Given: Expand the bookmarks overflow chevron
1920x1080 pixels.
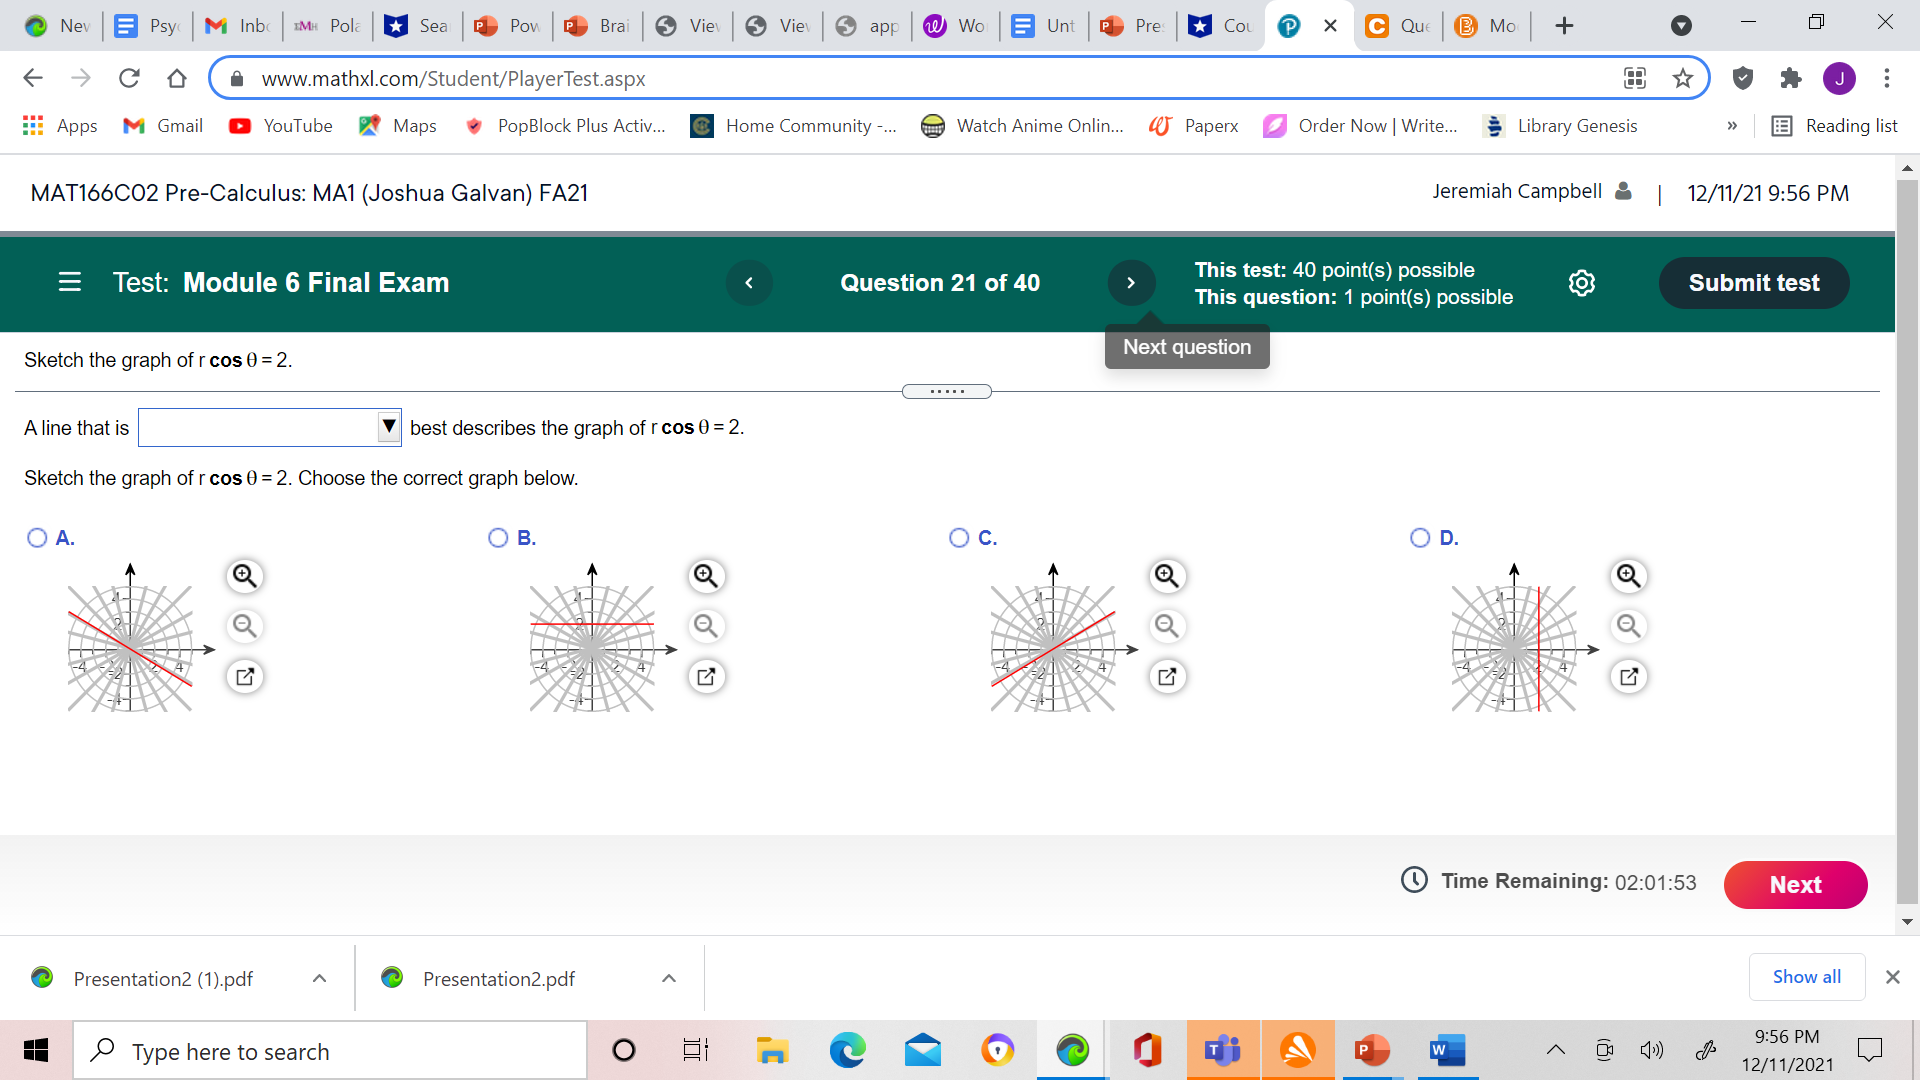Looking at the screenshot, I should [1733, 126].
